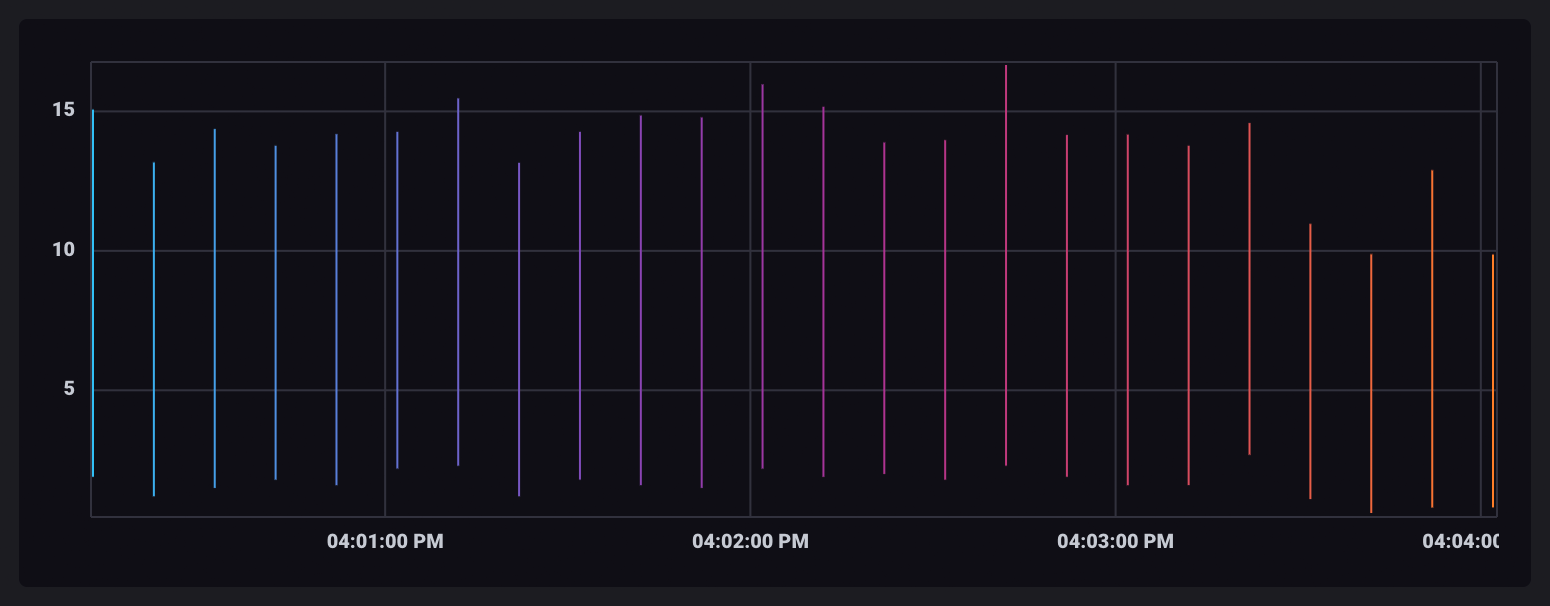
Task: Select bar immediately left of 04:03:00 PM gridline
Action: pos(1067,305)
